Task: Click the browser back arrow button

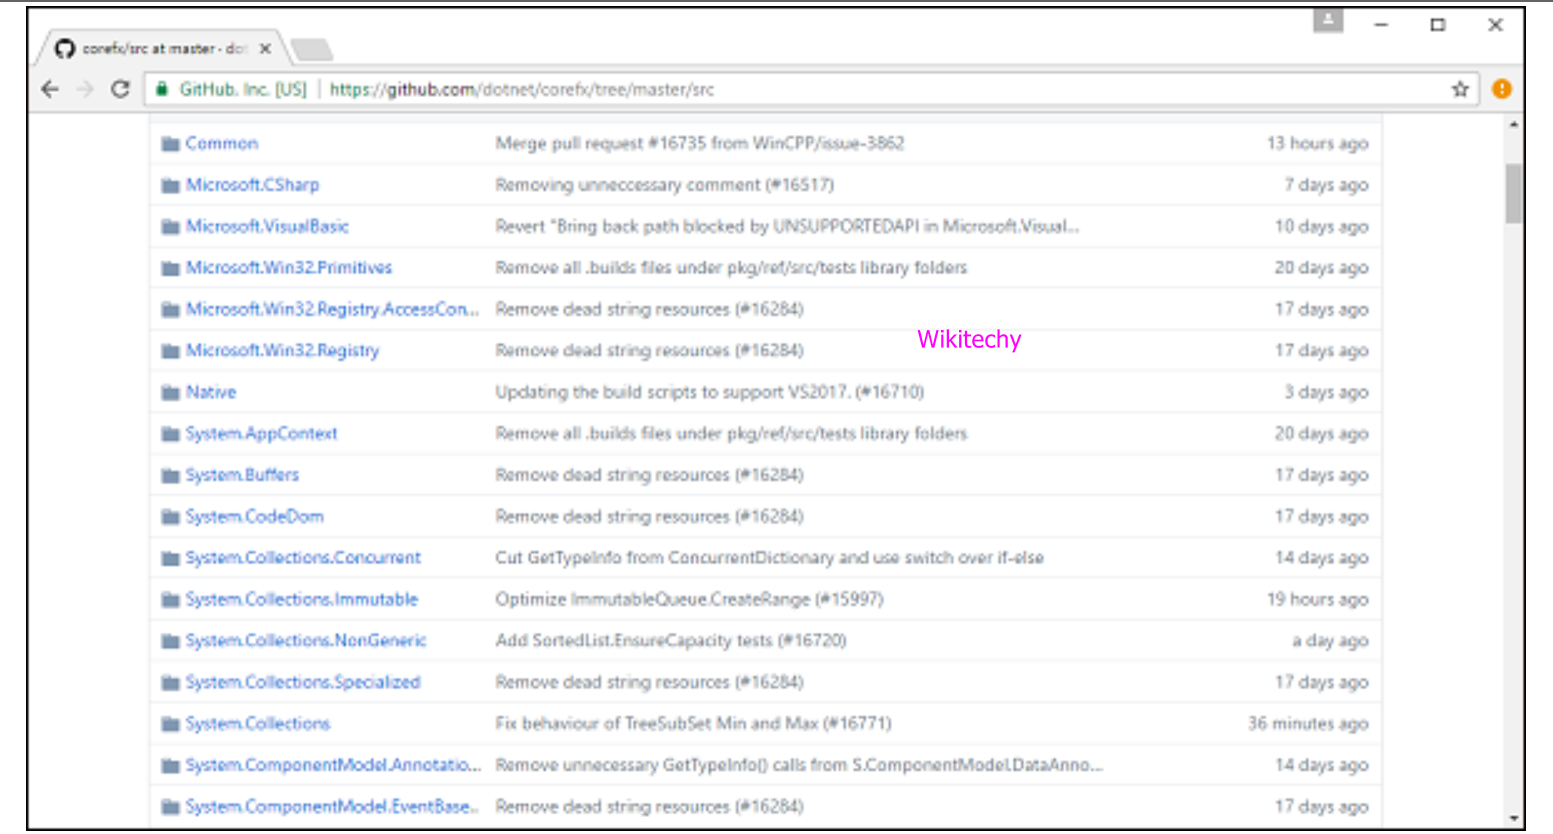Action: tap(50, 89)
